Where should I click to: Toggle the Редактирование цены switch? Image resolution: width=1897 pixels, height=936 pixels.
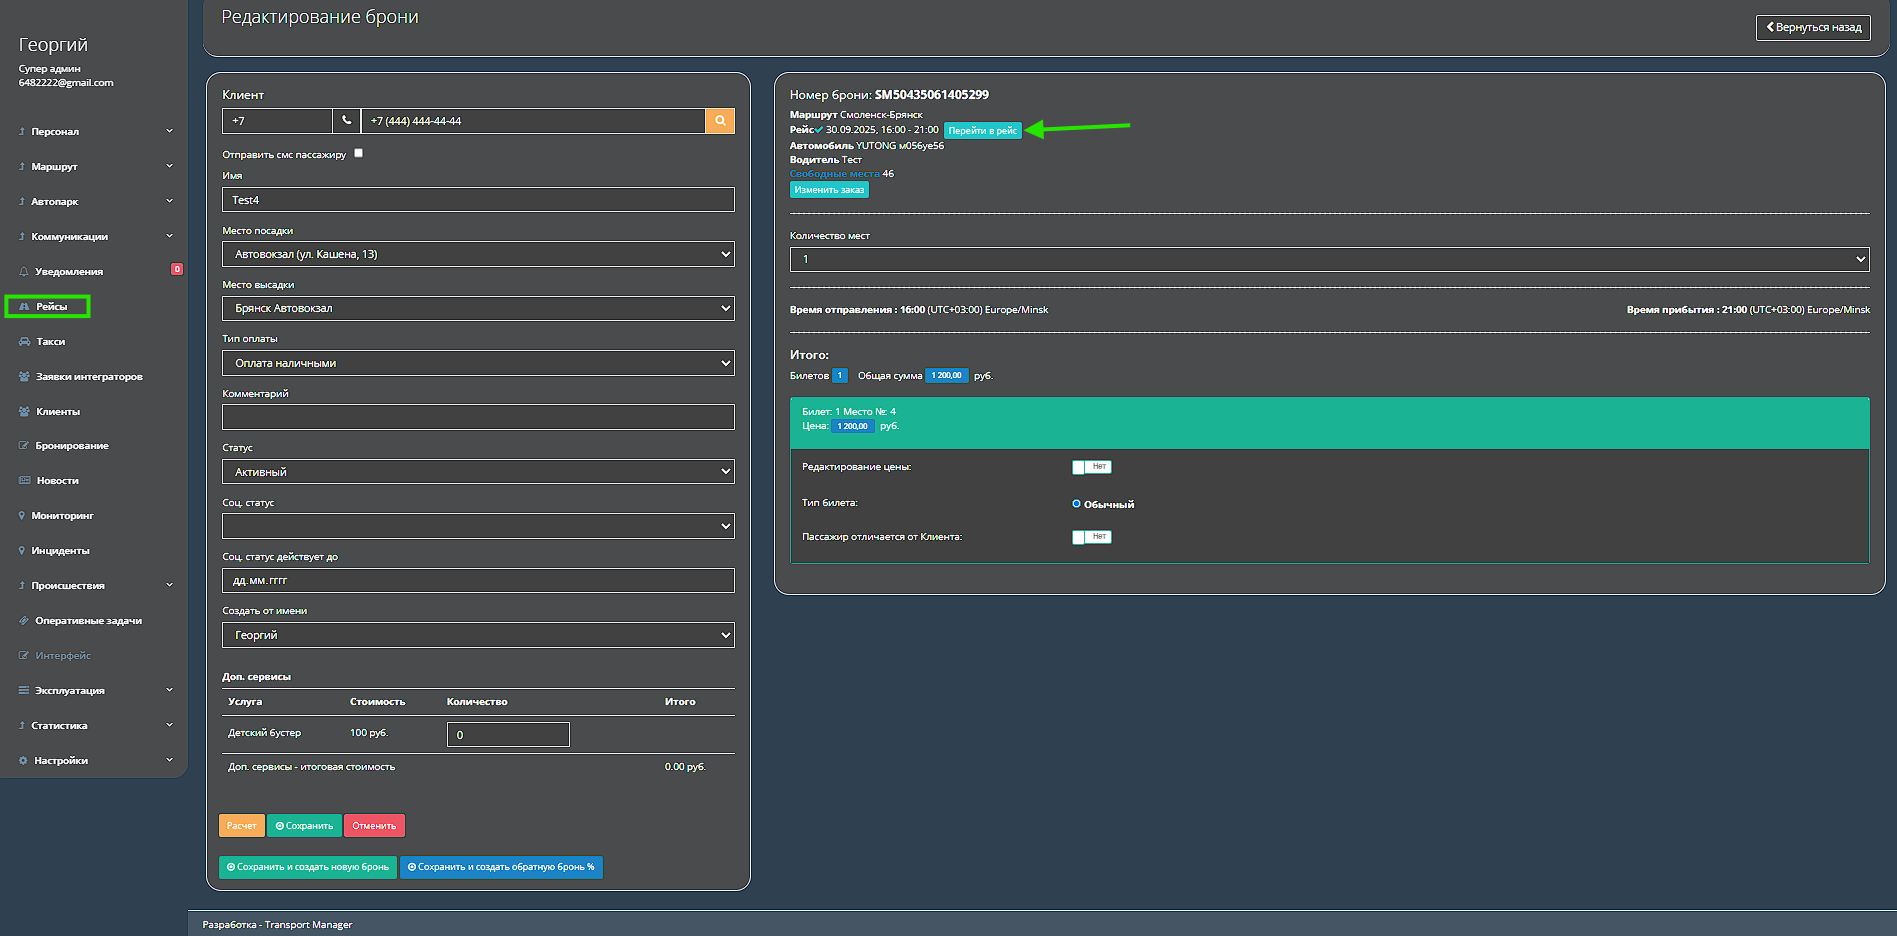tap(1091, 467)
